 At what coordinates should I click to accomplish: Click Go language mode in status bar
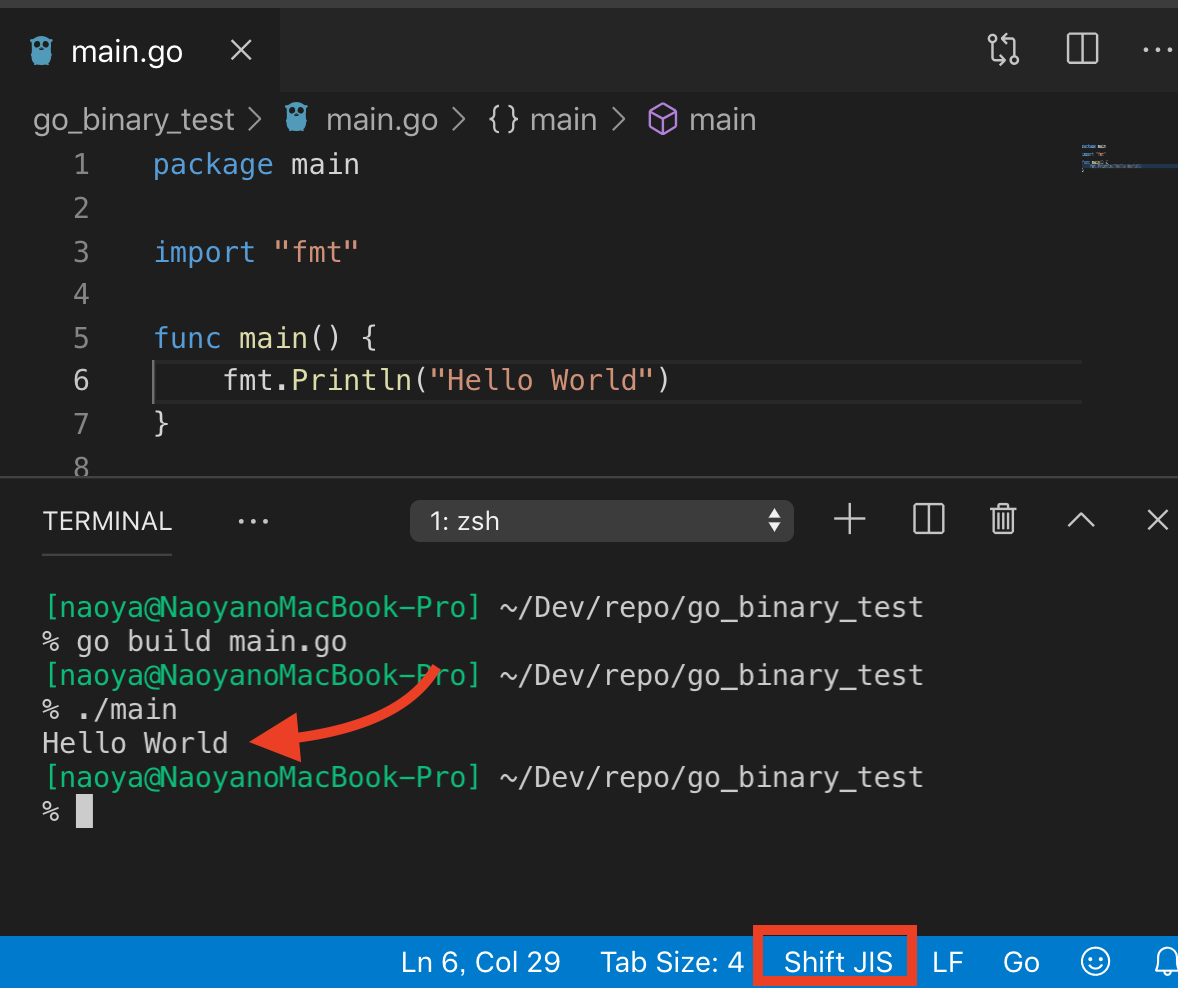tap(1021, 962)
